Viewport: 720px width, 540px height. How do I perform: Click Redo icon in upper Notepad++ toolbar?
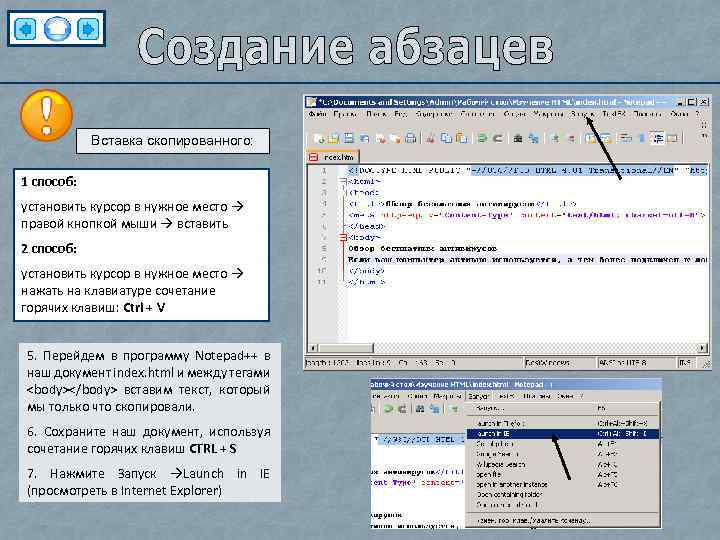pyautogui.click(x=497, y=138)
